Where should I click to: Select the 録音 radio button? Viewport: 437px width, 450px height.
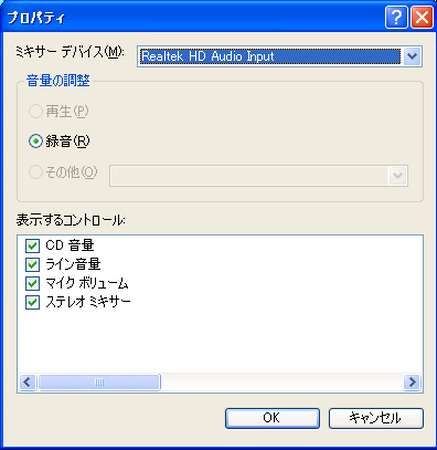(x=35, y=141)
